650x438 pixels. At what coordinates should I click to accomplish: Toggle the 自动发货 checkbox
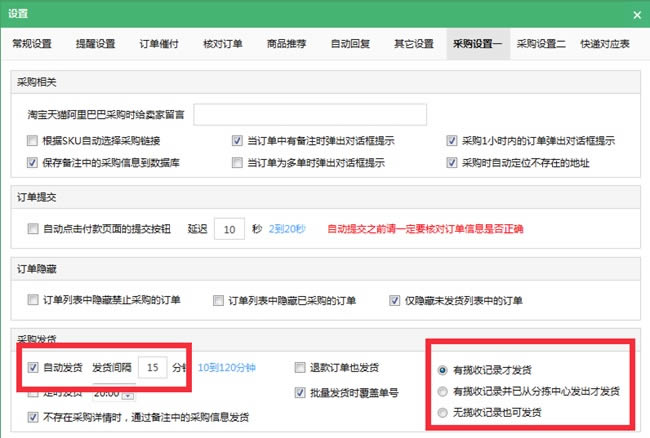coord(33,367)
